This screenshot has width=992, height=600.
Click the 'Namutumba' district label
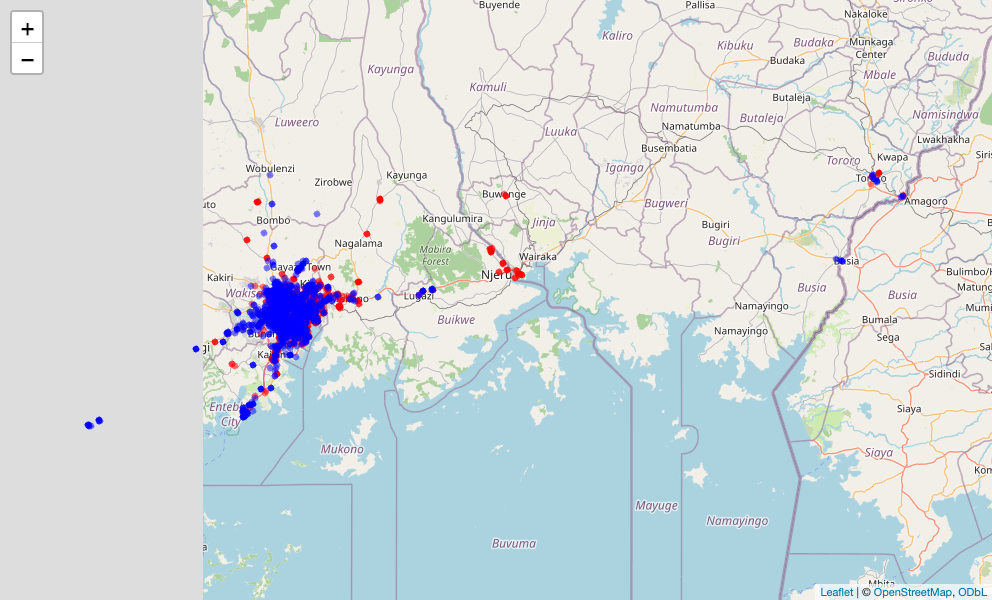pos(684,108)
